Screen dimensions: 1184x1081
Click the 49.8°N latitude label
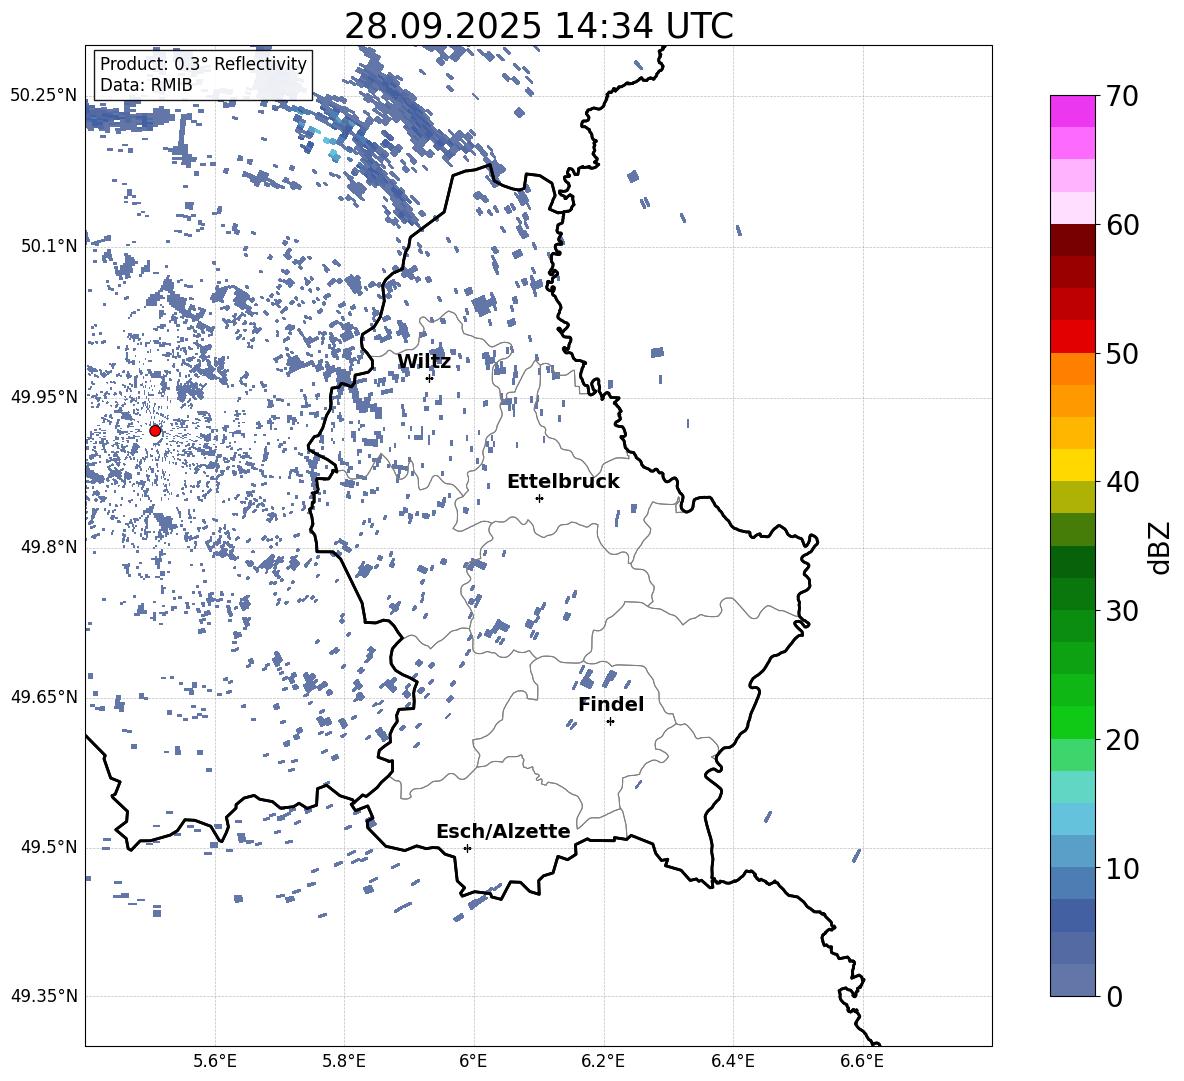click(x=49, y=547)
